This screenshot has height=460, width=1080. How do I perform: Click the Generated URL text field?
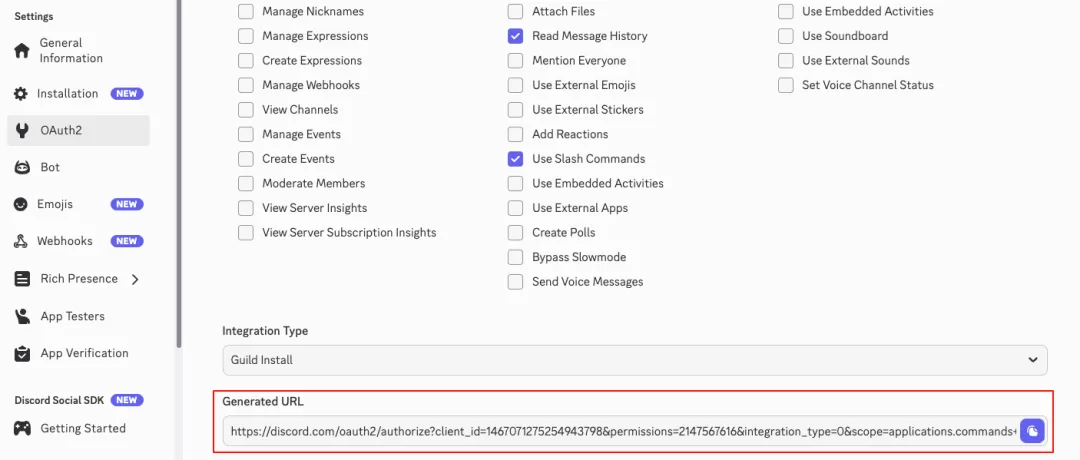620,431
